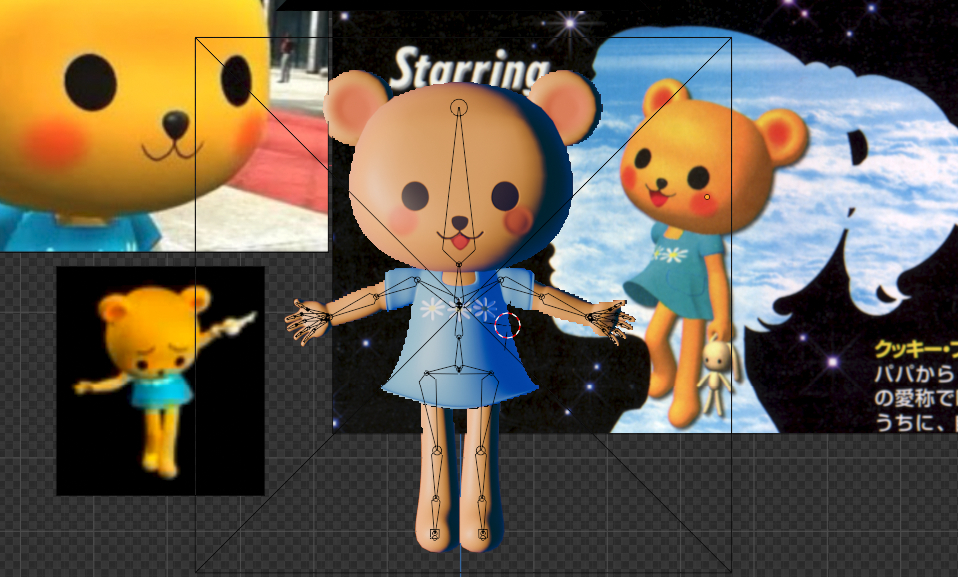Click the "Starring" text on magazine reference

(470, 70)
